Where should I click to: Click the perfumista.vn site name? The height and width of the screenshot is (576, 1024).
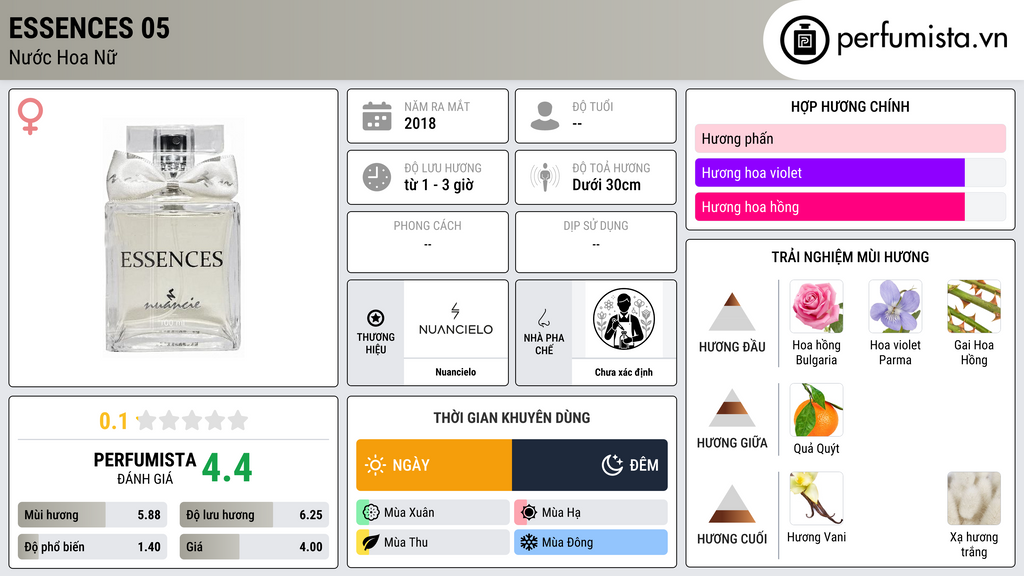(922, 37)
